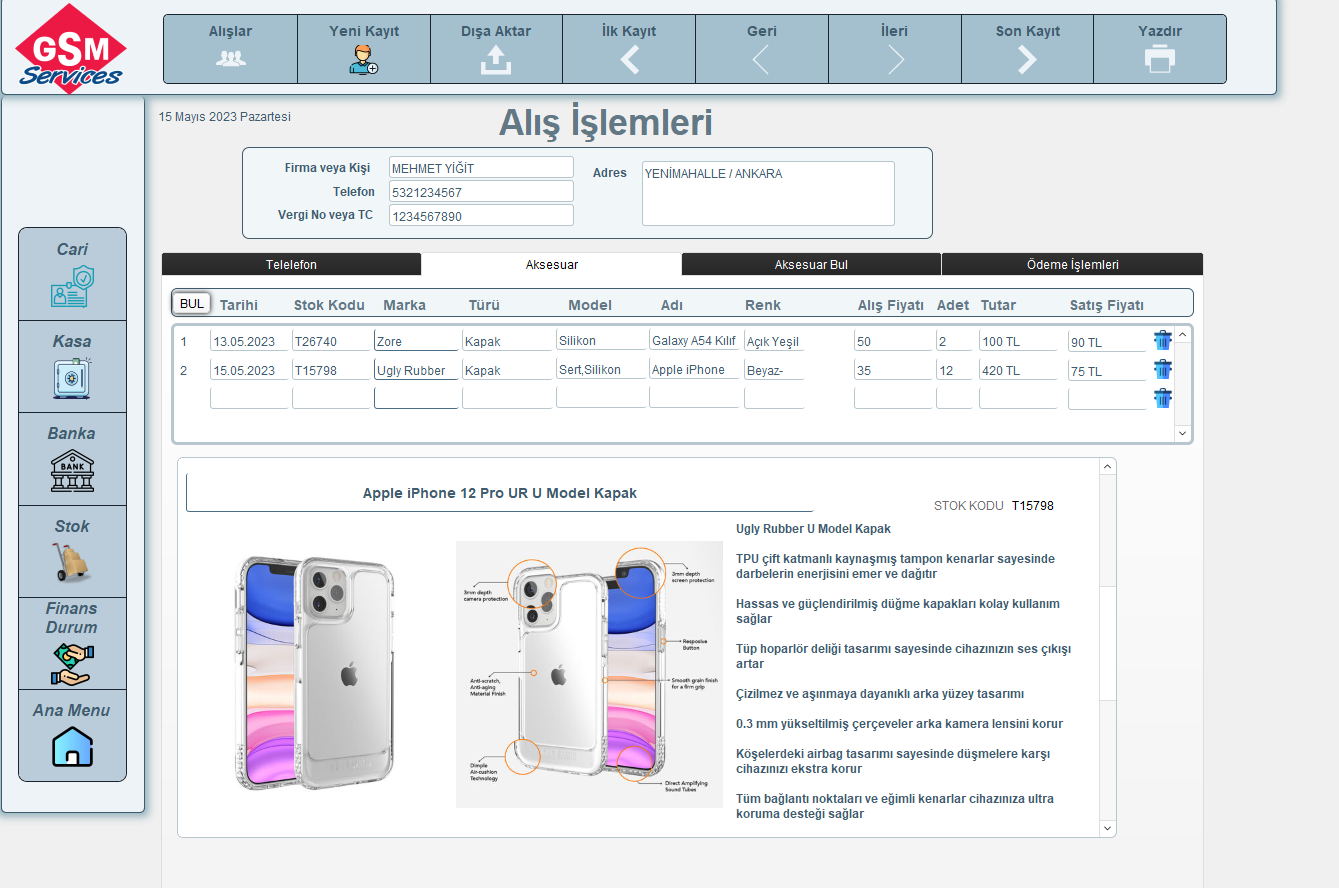Image resolution: width=1339 pixels, height=888 pixels.
Task: Open Finans Durum handshake icon
Action: point(72,664)
